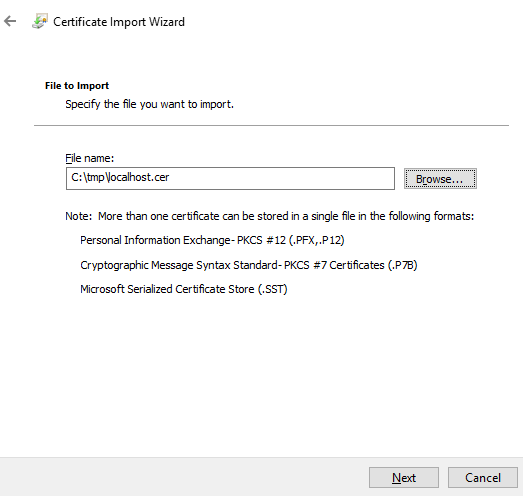This screenshot has width=523, height=496.
Task: Click the 'File to Import' heading
Action: [x=77, y=86]
